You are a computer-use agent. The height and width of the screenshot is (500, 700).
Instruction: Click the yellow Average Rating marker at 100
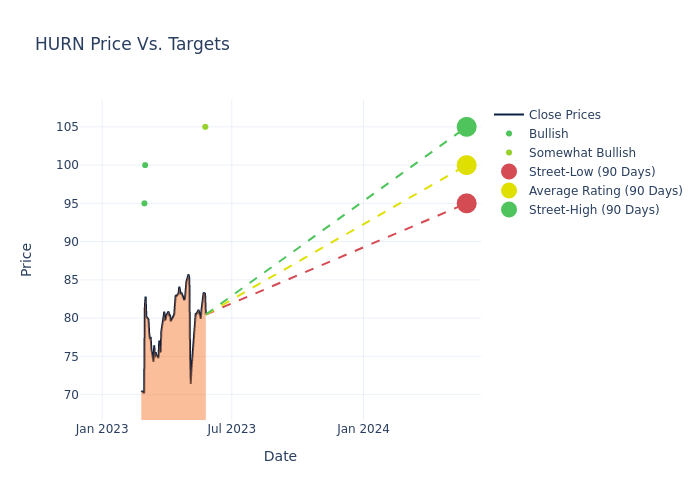[466, 165]
